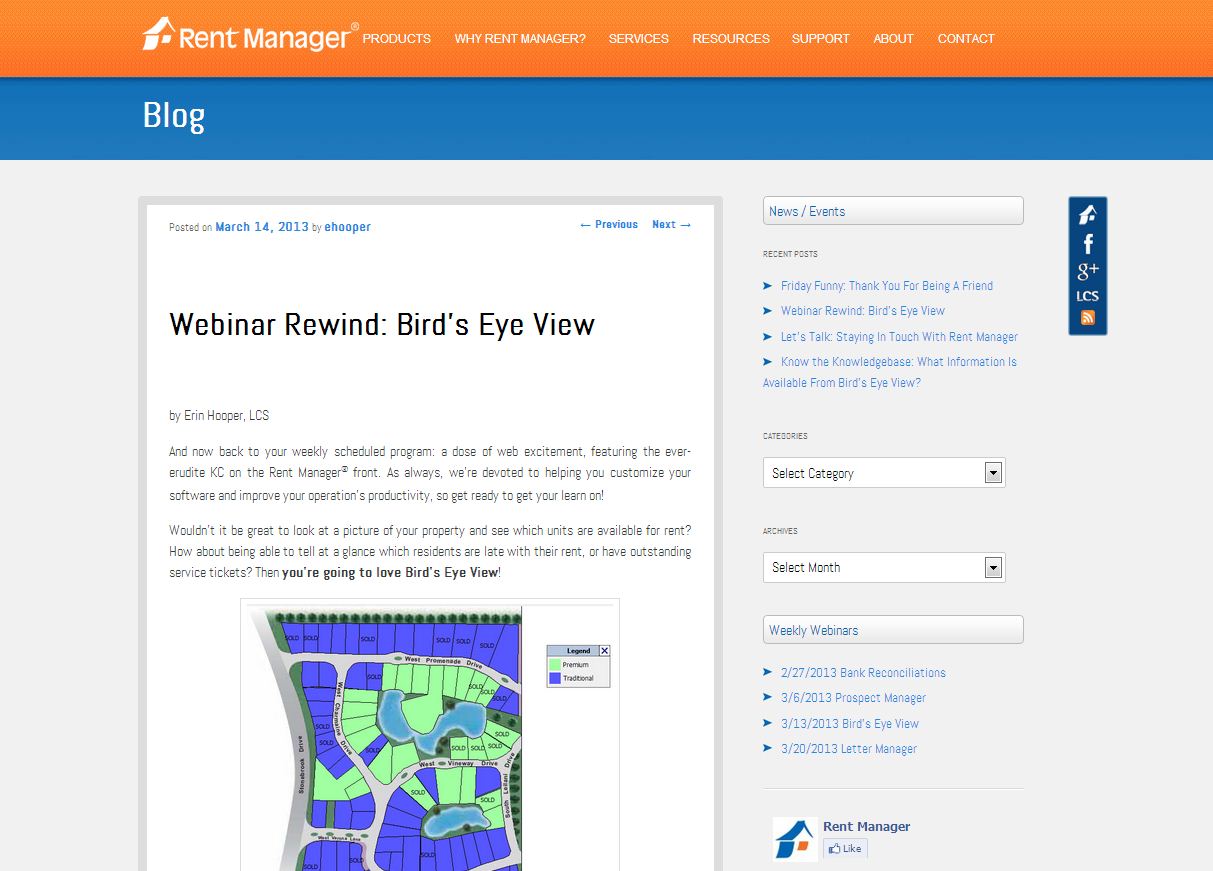
Task: Open the PRODUCTS menu
Action: 396,39
